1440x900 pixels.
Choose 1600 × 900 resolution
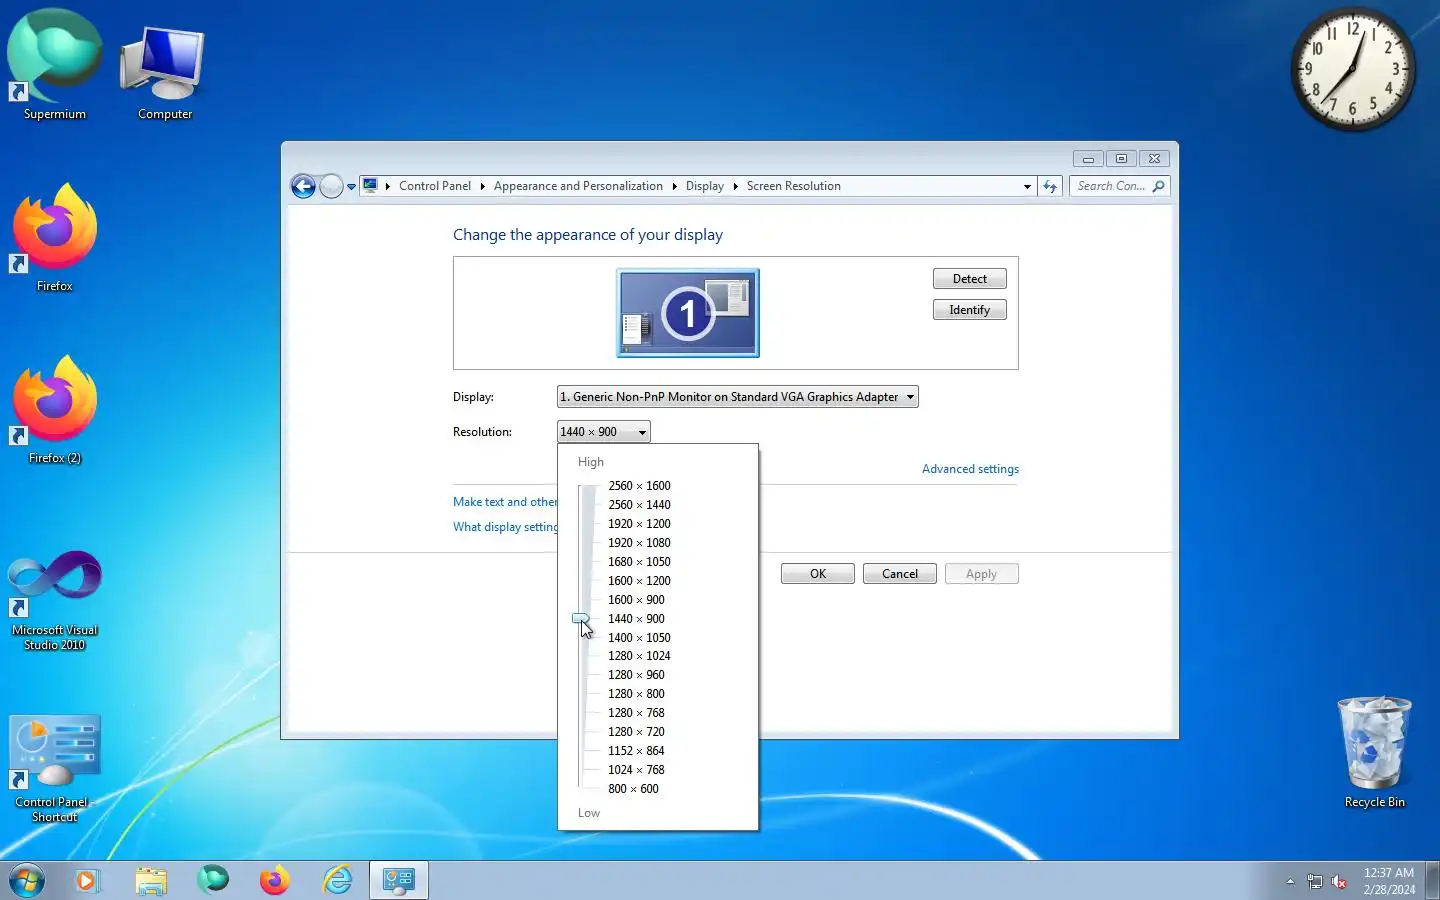tap(636, 600)
